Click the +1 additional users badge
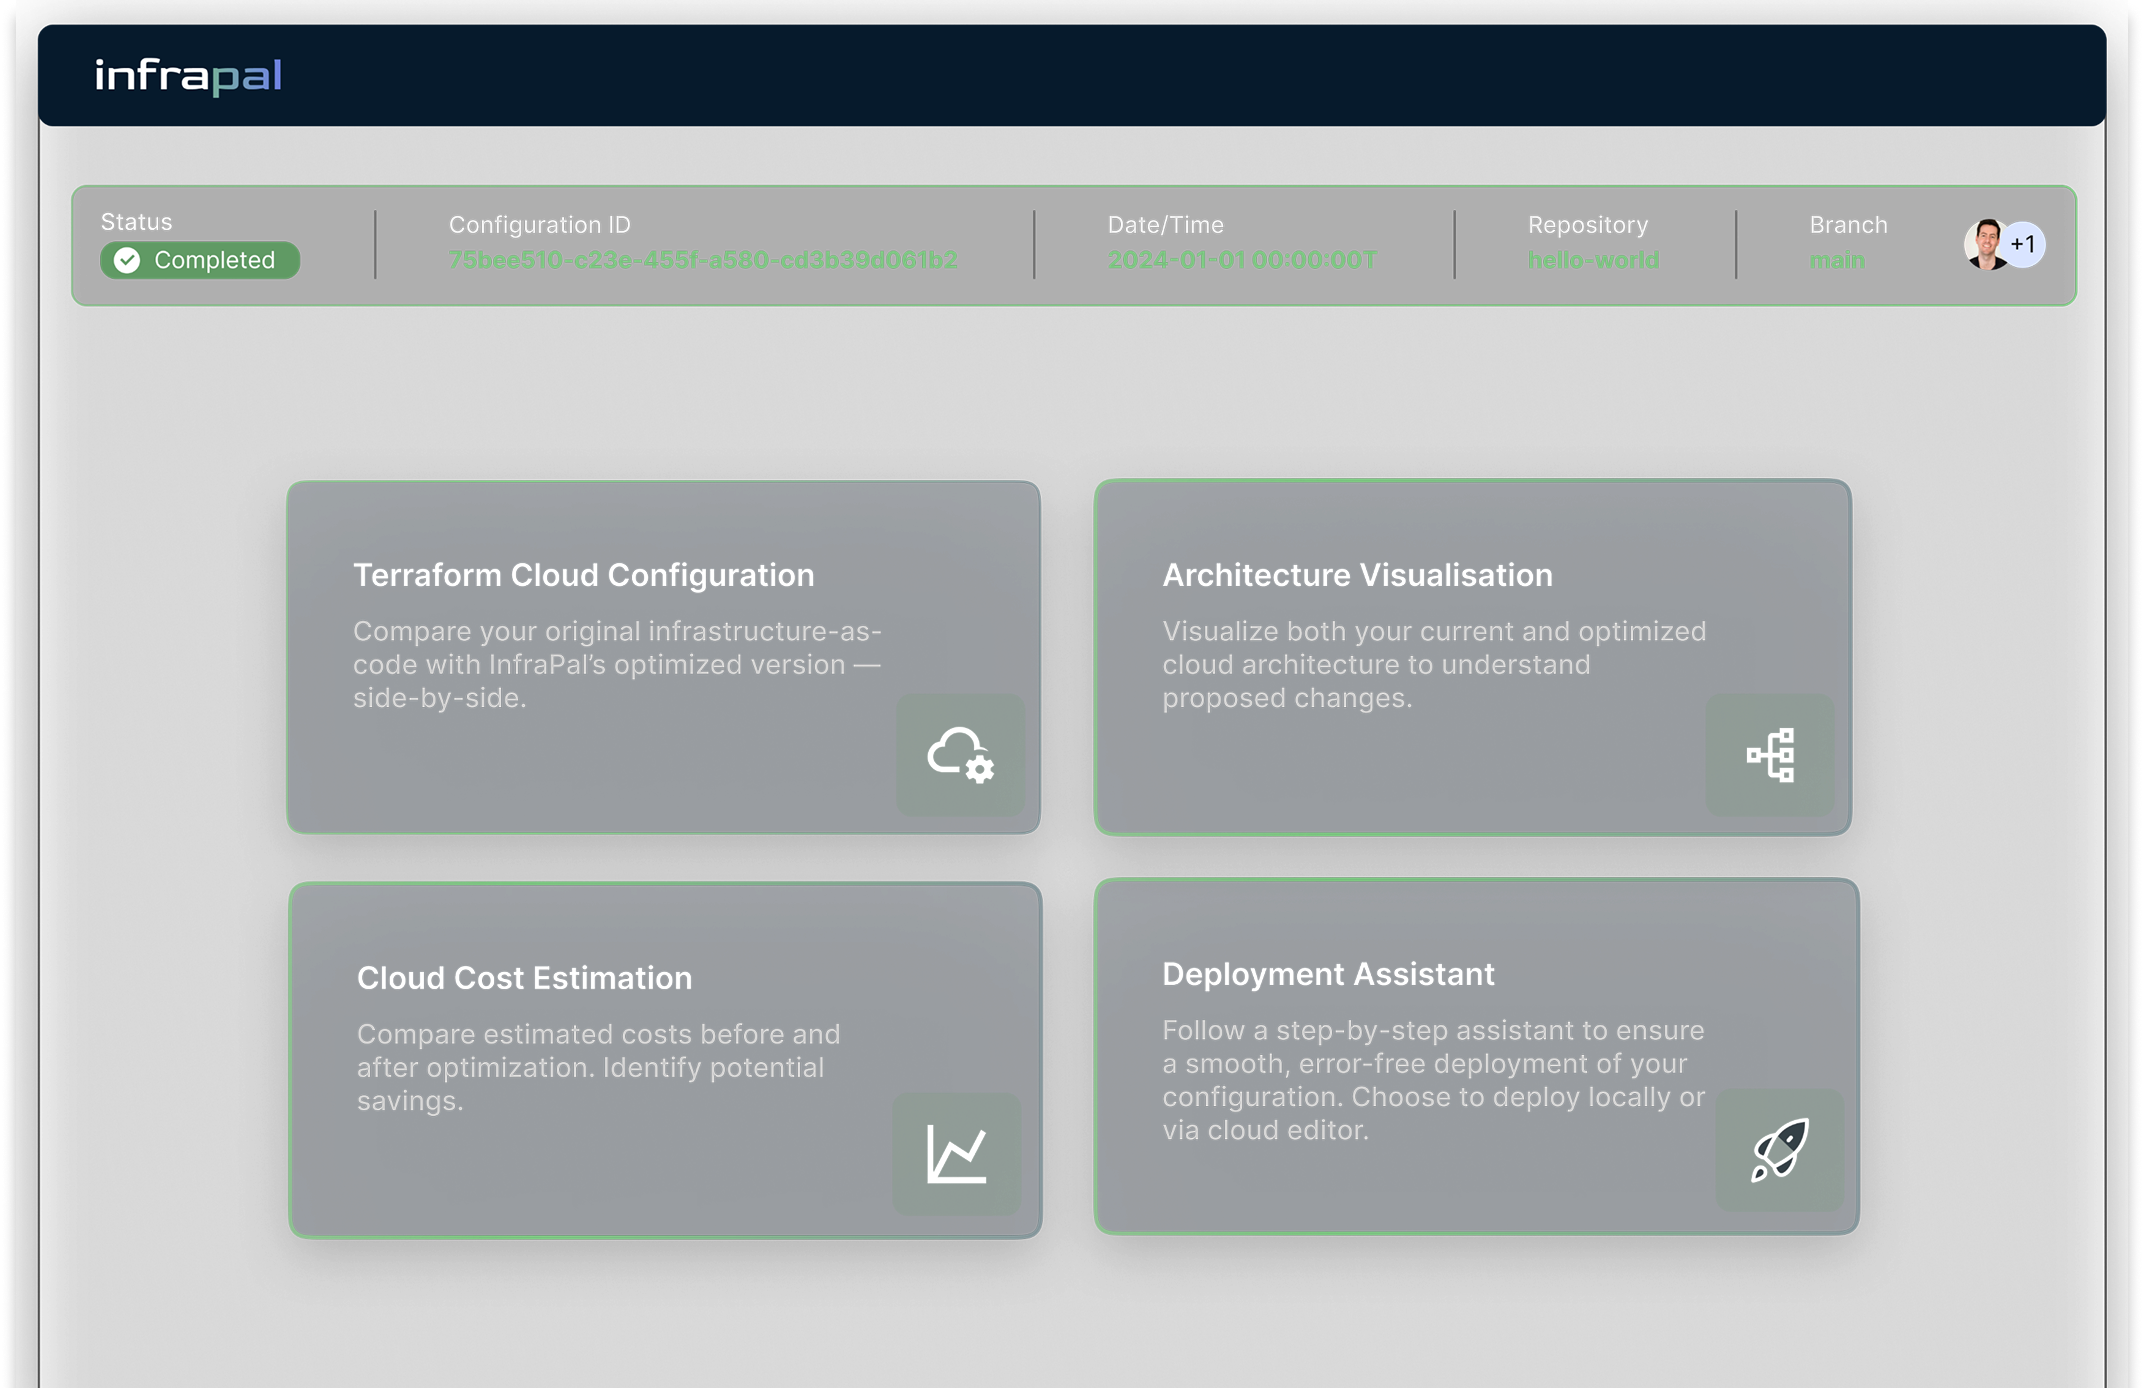The image size is (2144, 1388). [2024, 245]
